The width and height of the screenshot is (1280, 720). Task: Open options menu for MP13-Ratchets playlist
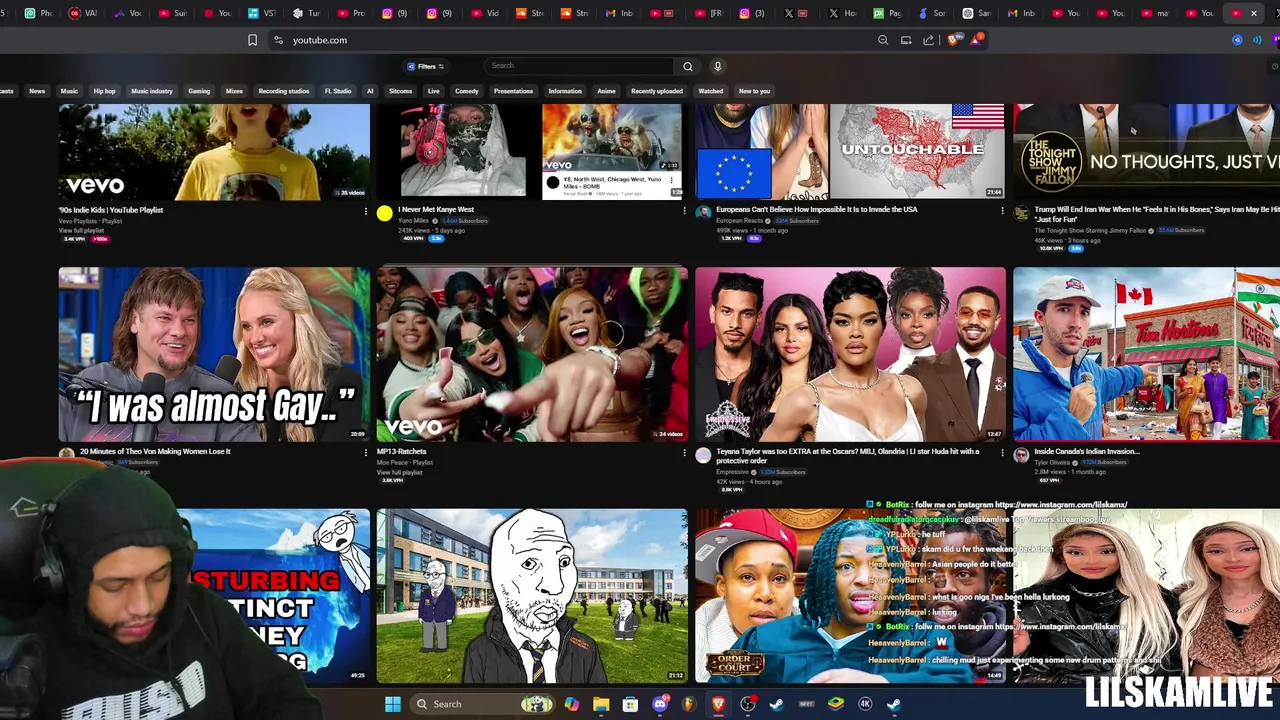[684, 453]
